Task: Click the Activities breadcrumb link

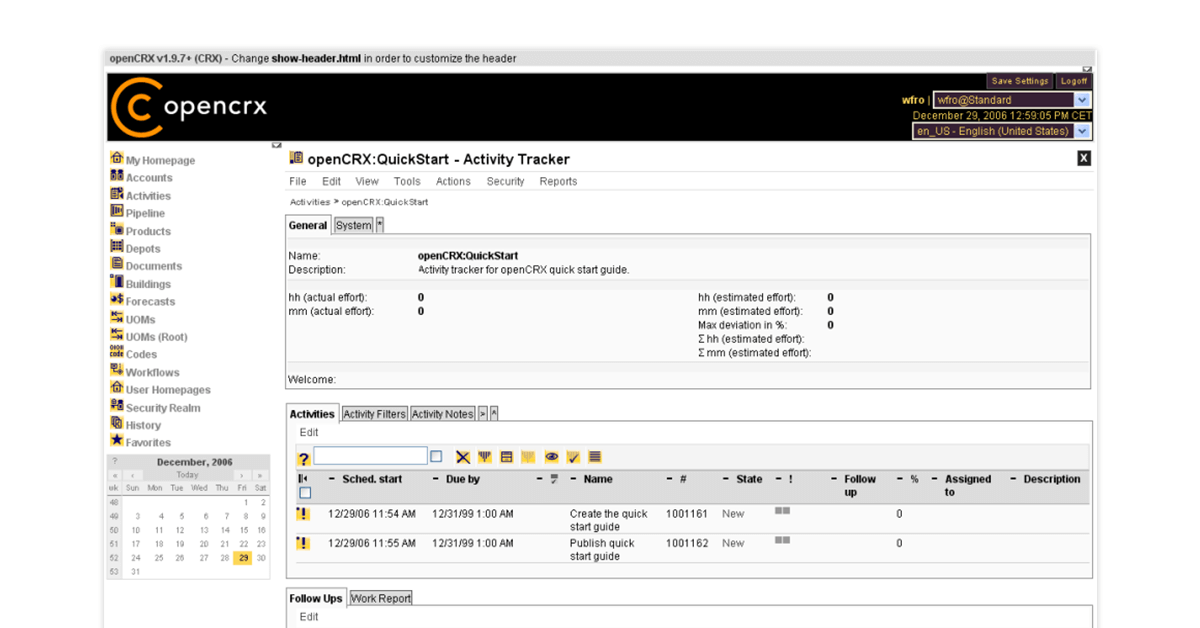Action: (x=310, y=202)
